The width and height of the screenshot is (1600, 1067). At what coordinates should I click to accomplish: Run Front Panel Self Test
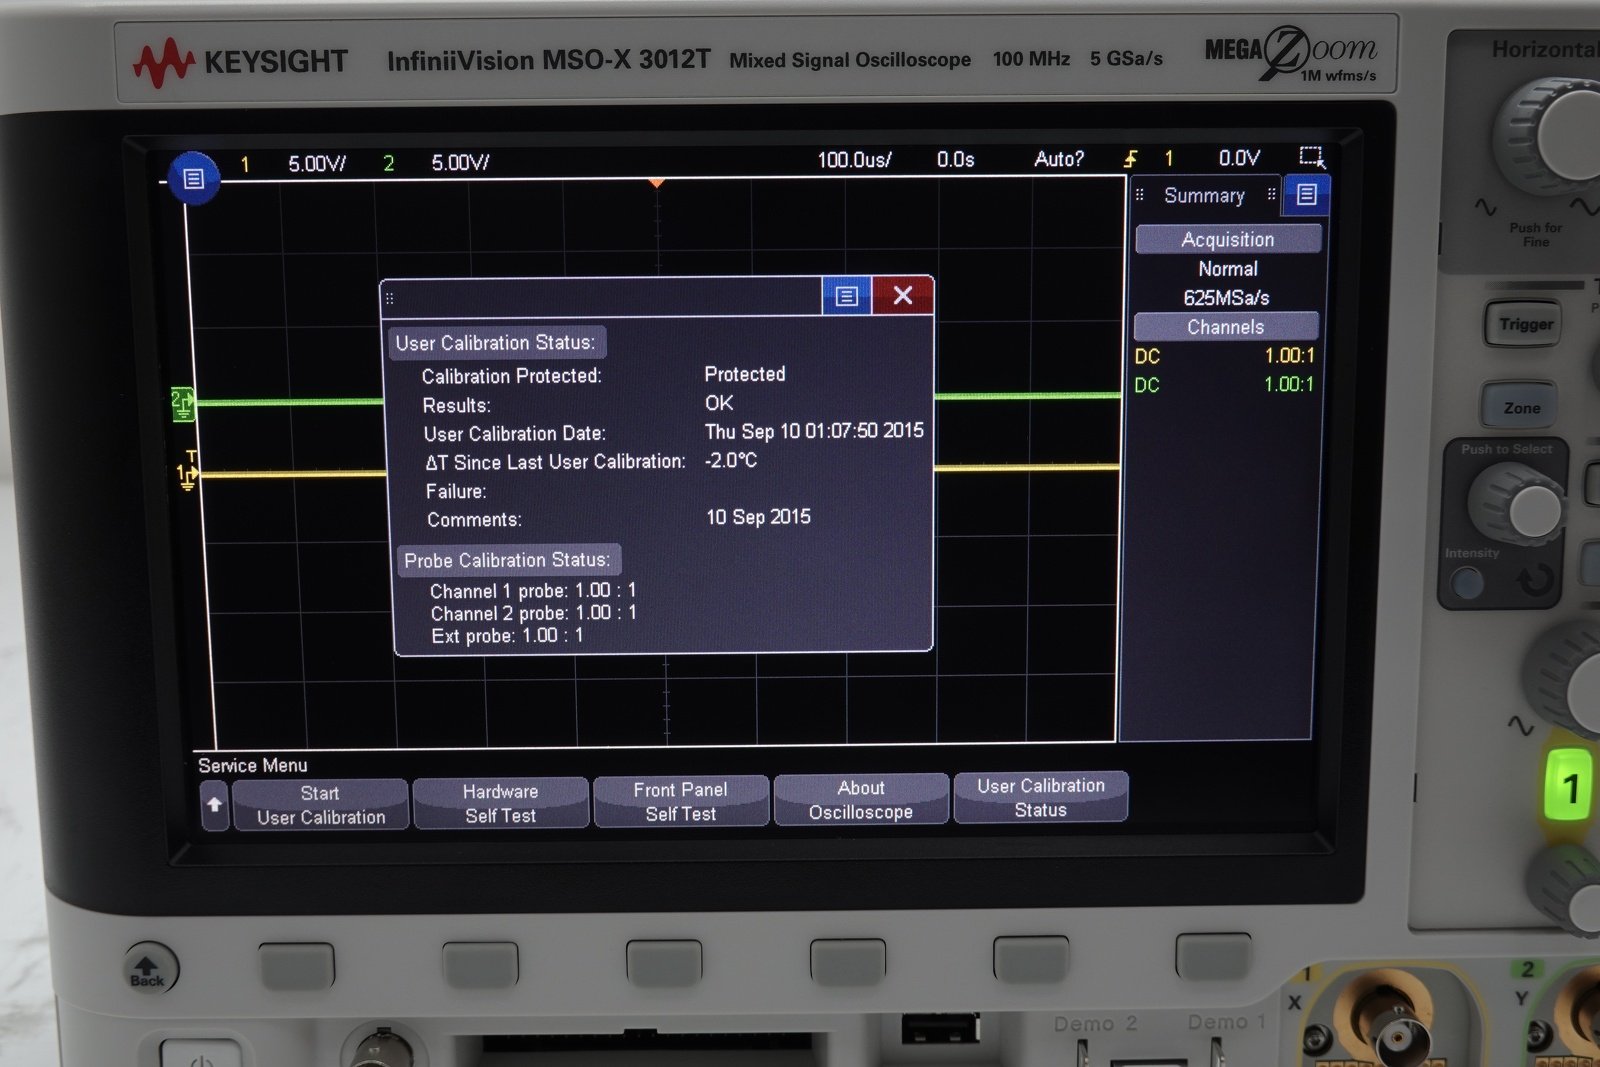(680, 801)
